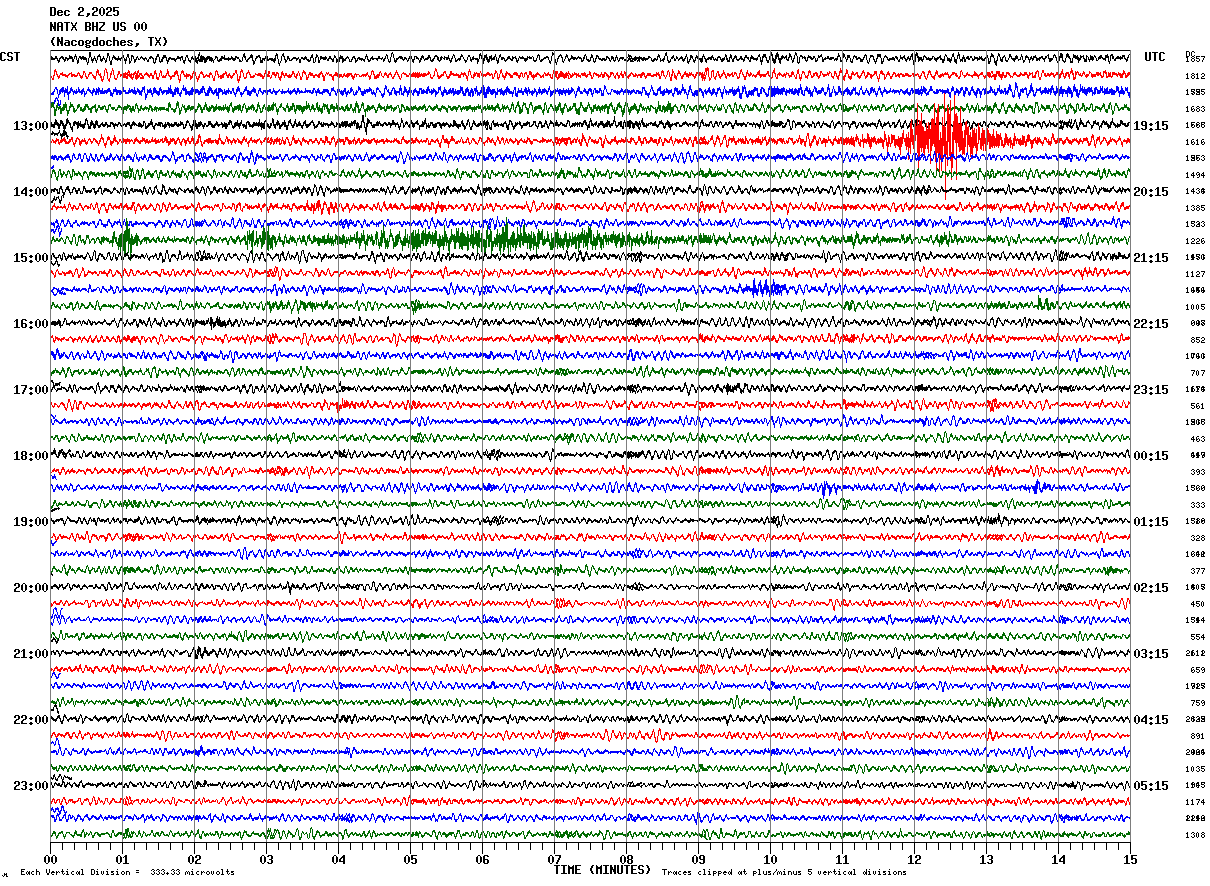Click the DC offset value '1812'
The image size is (1210, 886).
pyautogui.click(x=1195, y=76)
